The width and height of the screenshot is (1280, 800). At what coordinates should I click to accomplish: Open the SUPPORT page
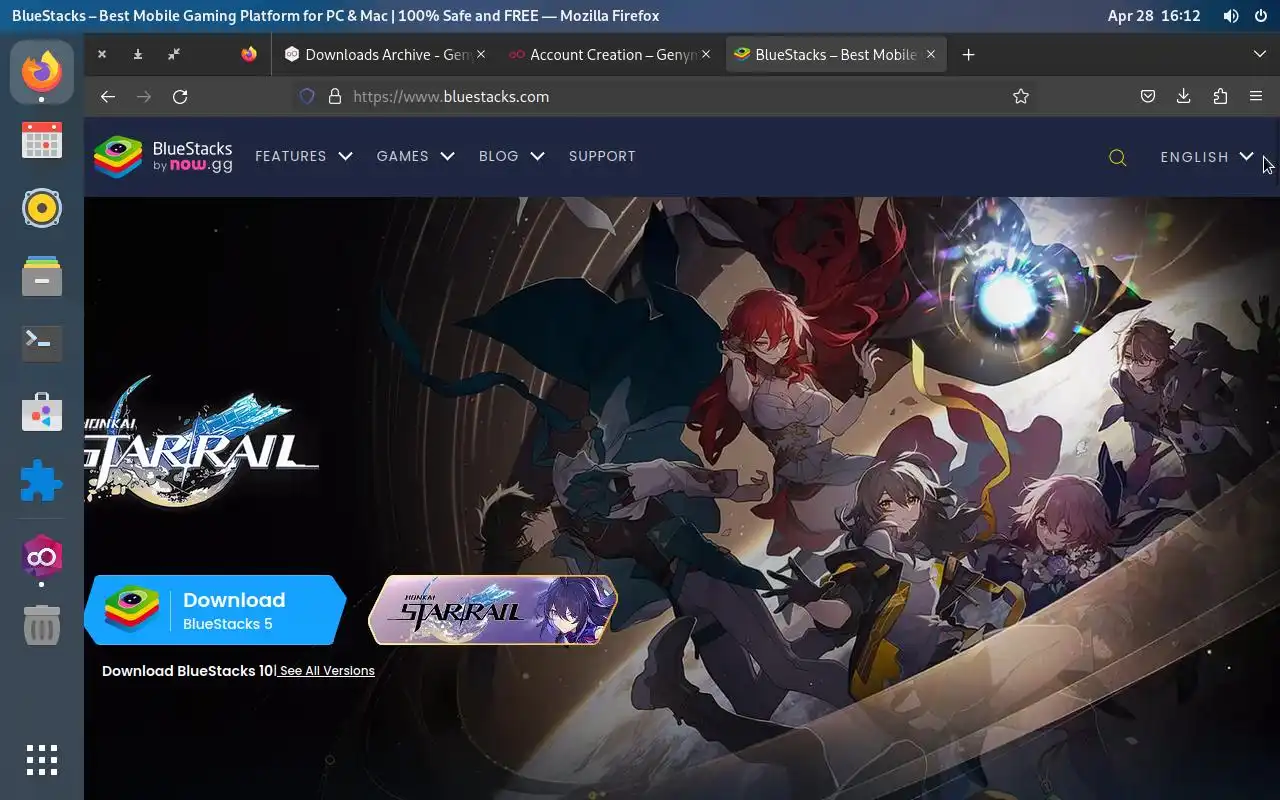pos(602,156)
